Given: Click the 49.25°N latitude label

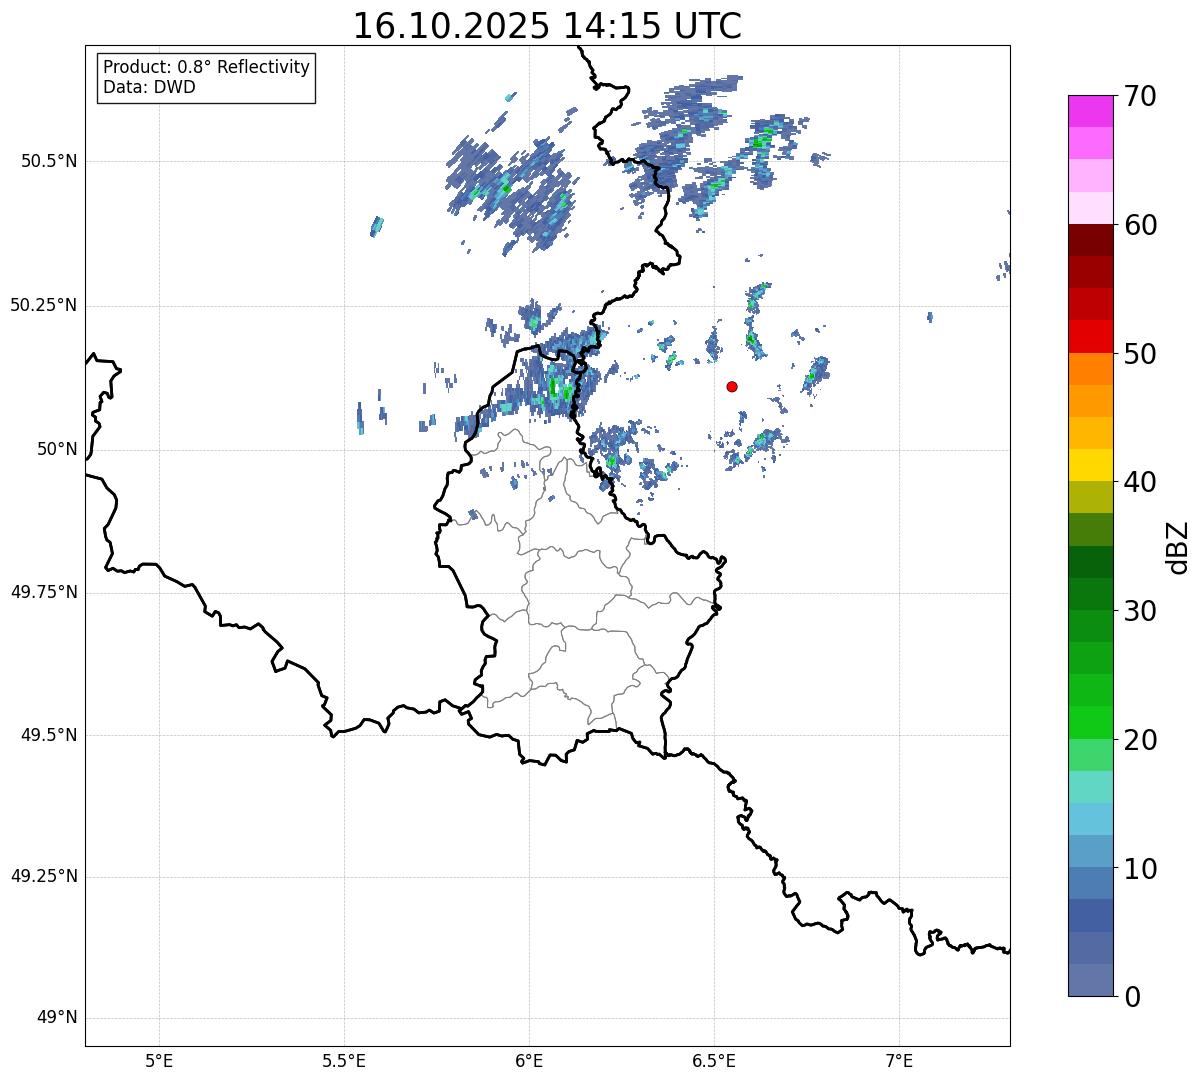Looking at the screenshot, I should click(x=44, y=876).
